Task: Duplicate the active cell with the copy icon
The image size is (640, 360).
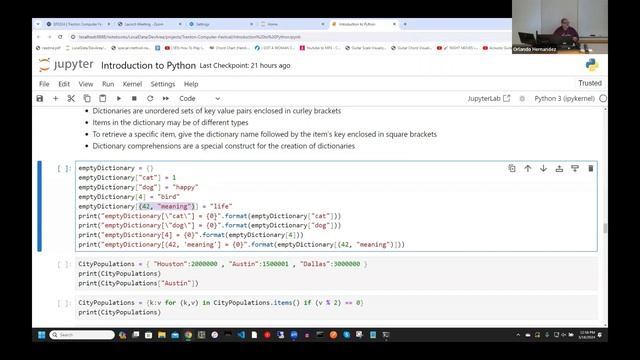Action: coord(512,168)
